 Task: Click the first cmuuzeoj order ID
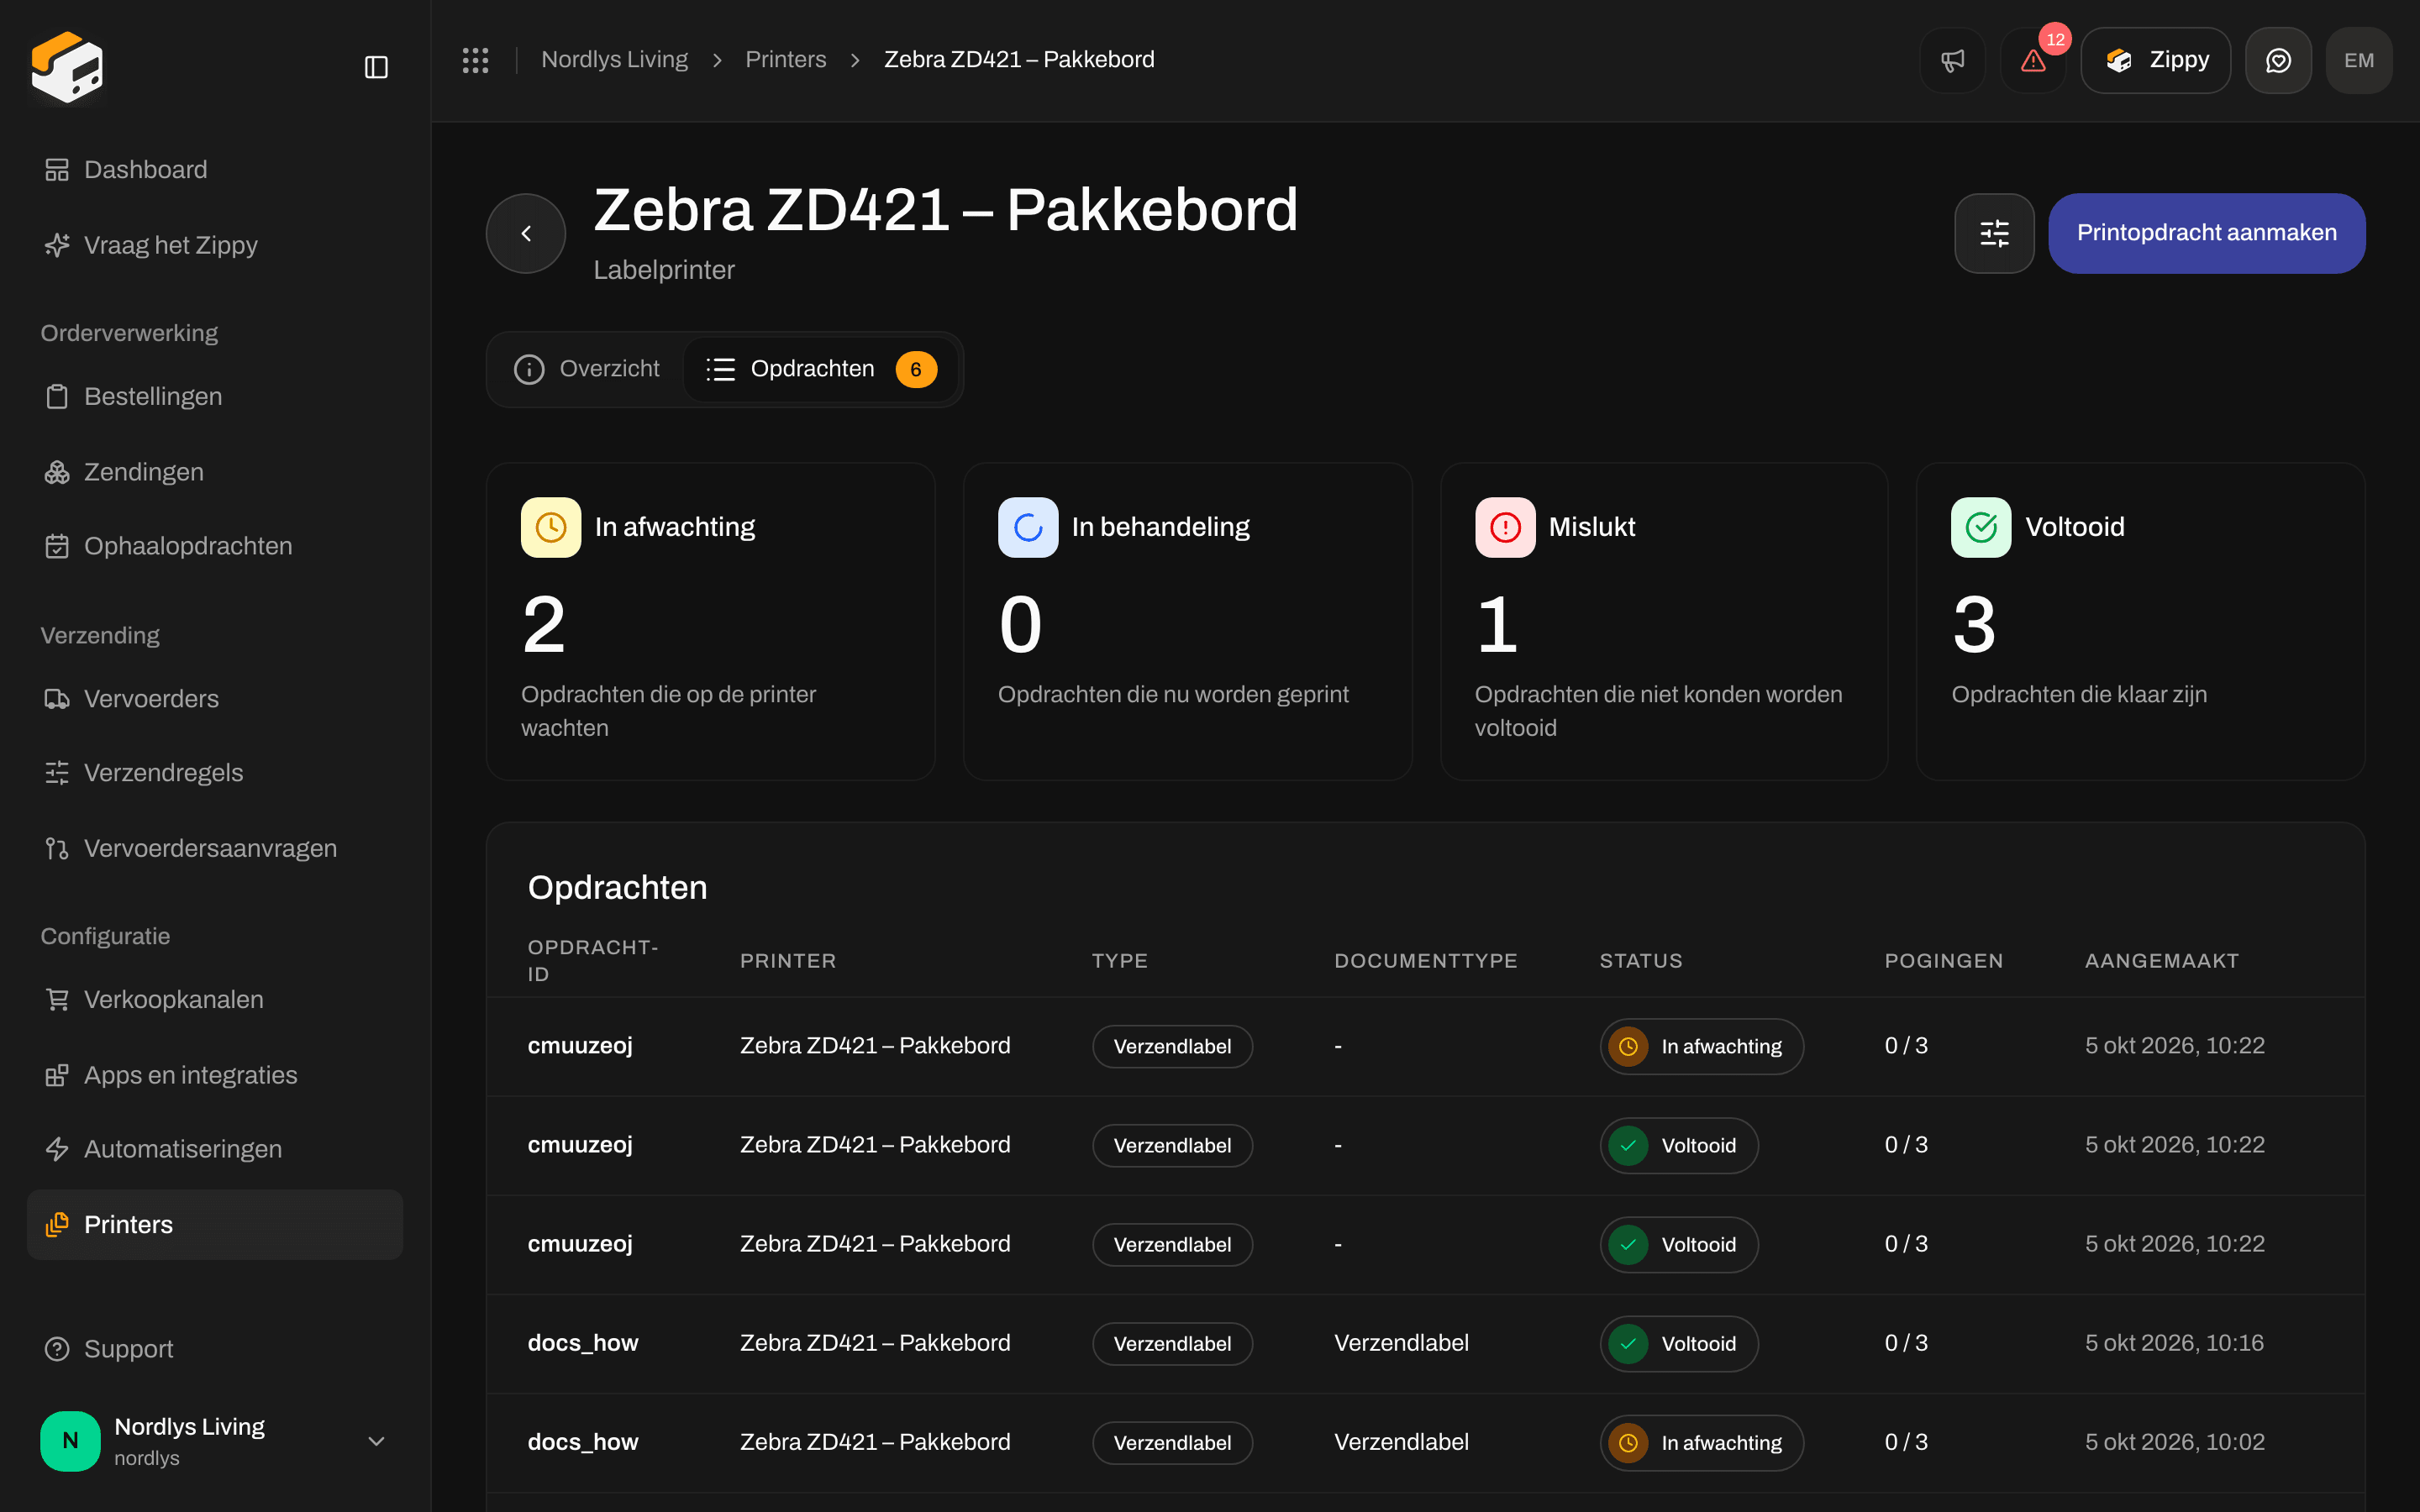coord(580,1046)
